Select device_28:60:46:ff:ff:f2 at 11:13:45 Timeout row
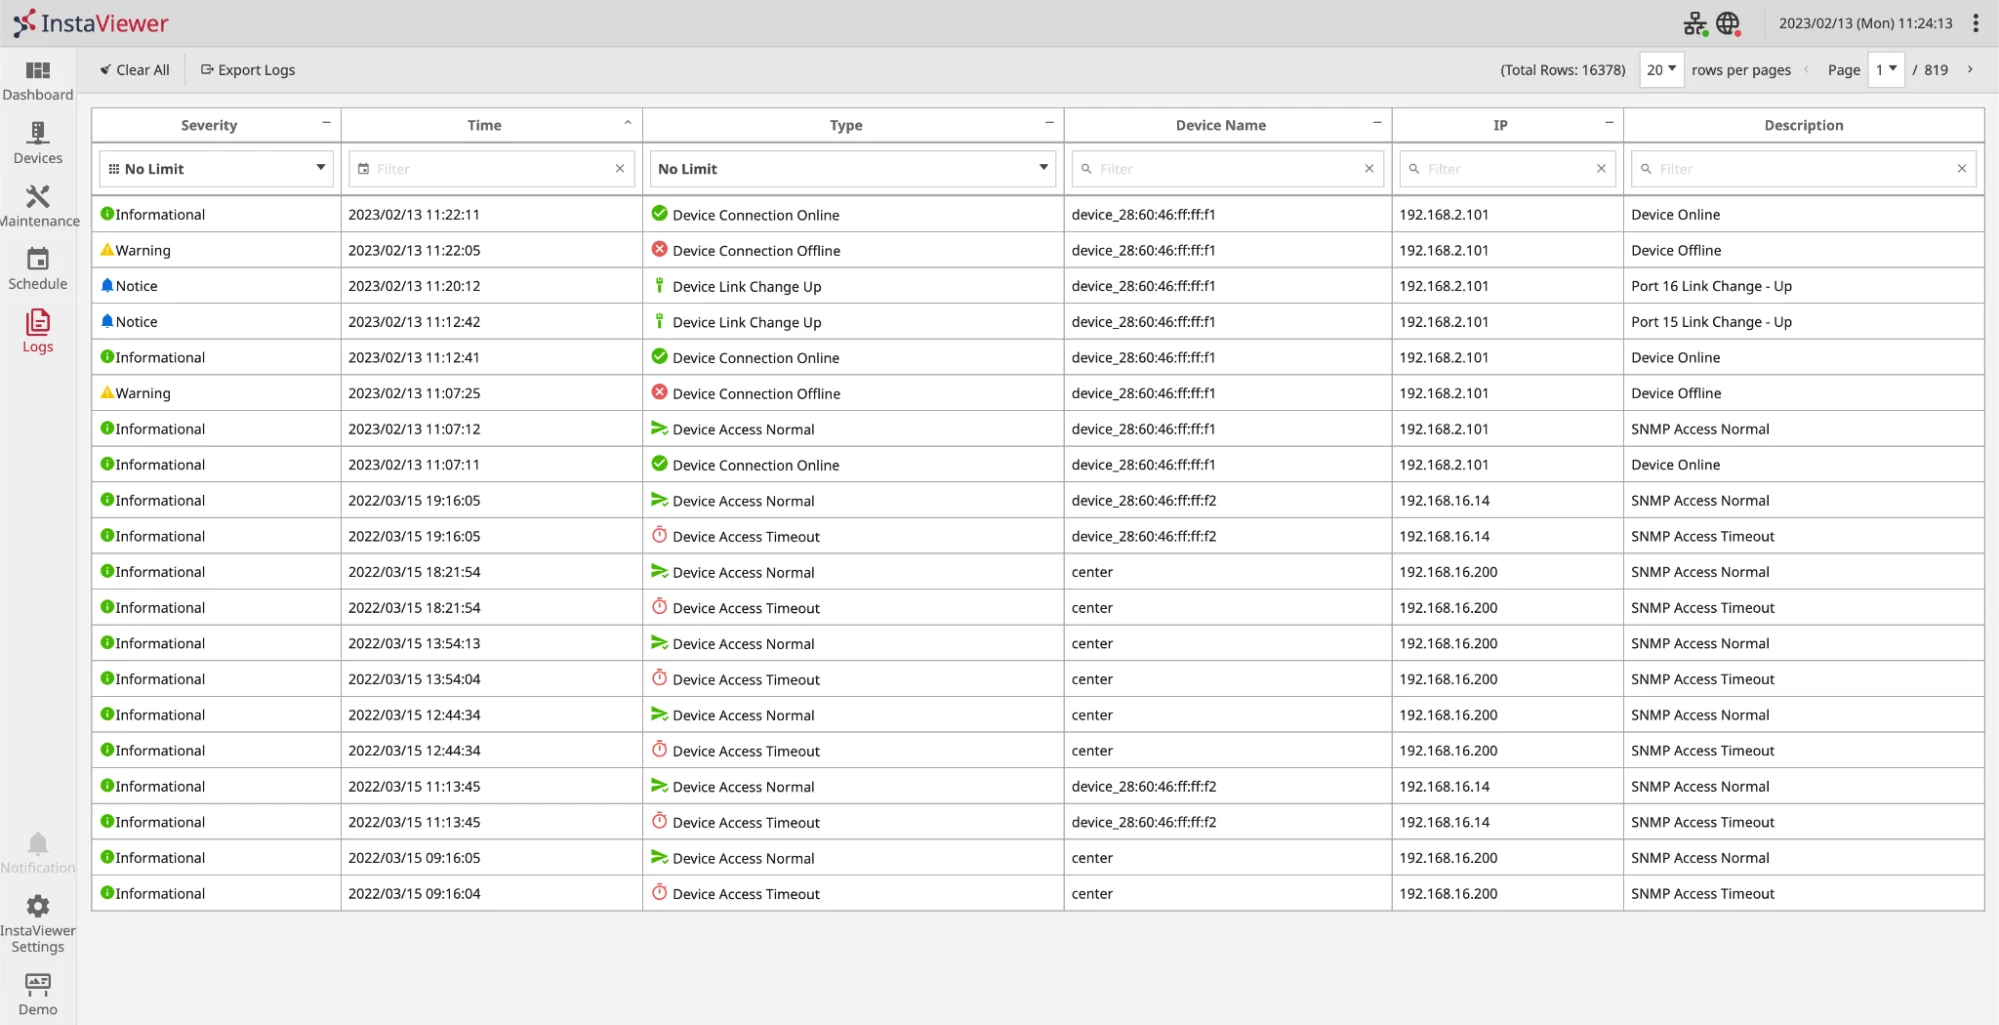 point(1144,822)
